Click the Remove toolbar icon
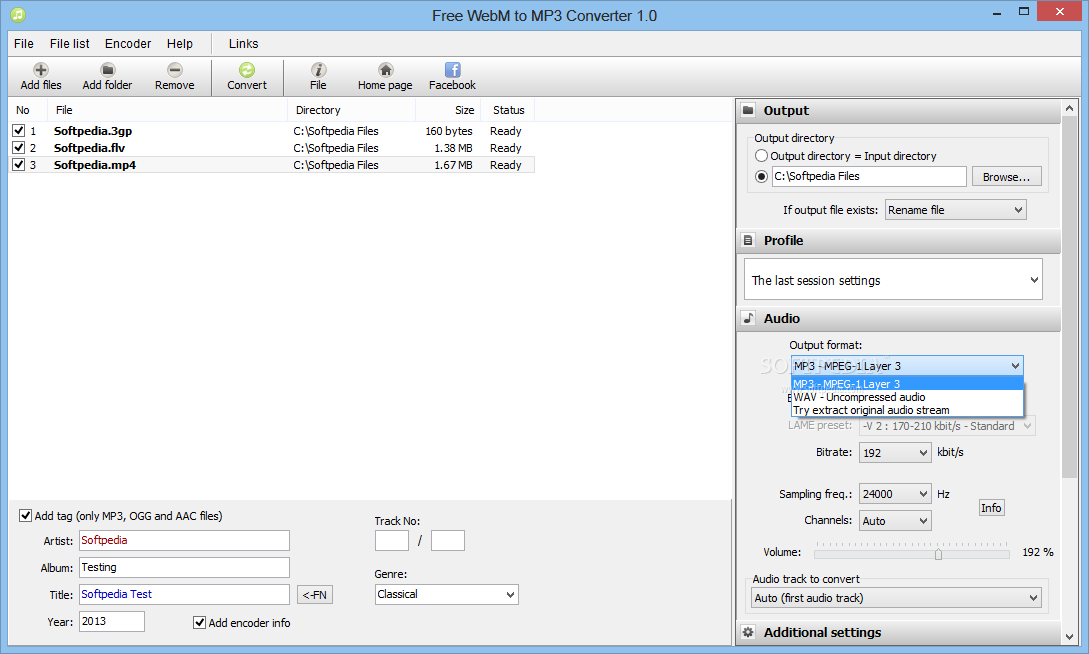Screen dimensions: 1089x654 174,69
